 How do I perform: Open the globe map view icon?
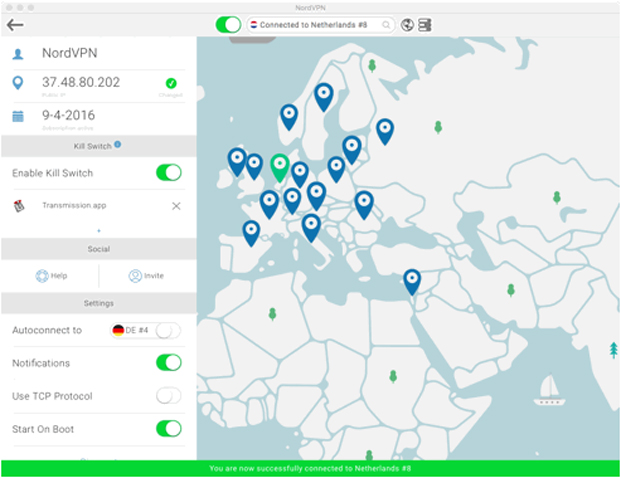(407, 25)
